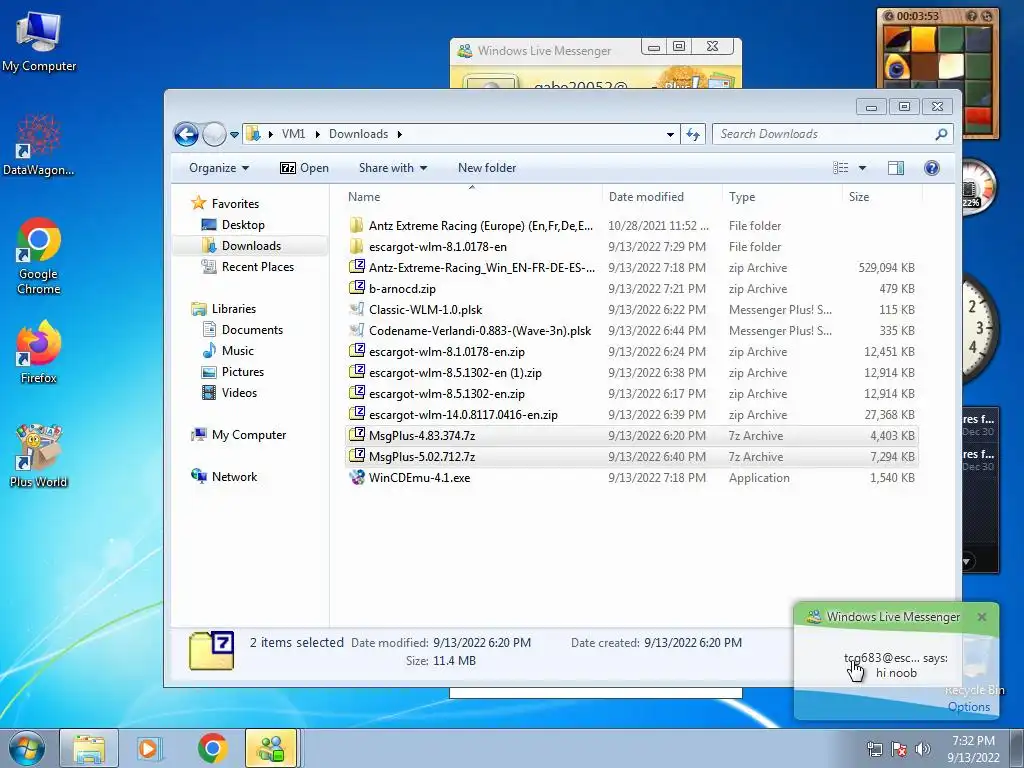
Task: Open Plus World desktop shortcut
Action: tap(39, 456)
